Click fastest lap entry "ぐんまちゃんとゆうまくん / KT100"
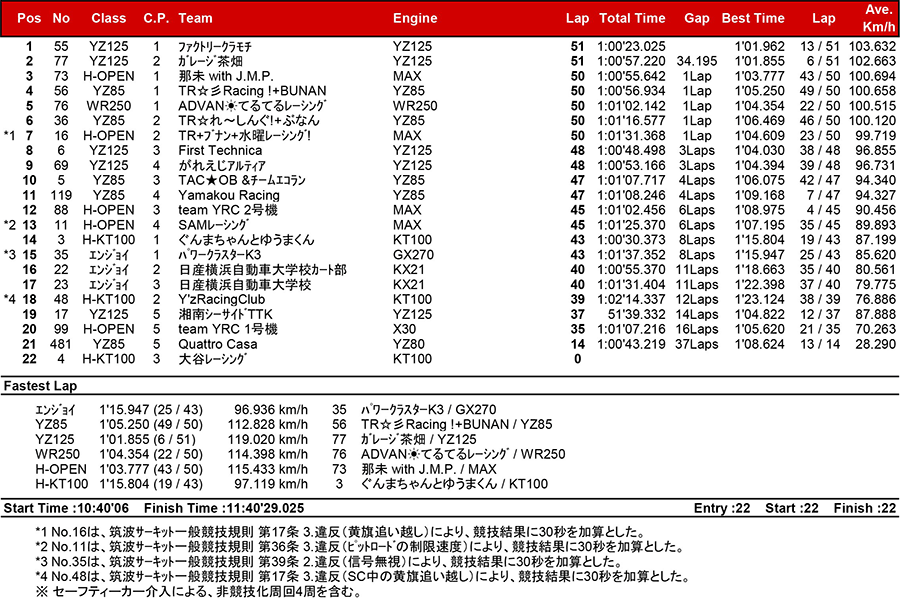The width and height of the screenshot is (900, 600). (x=455, y=484)
